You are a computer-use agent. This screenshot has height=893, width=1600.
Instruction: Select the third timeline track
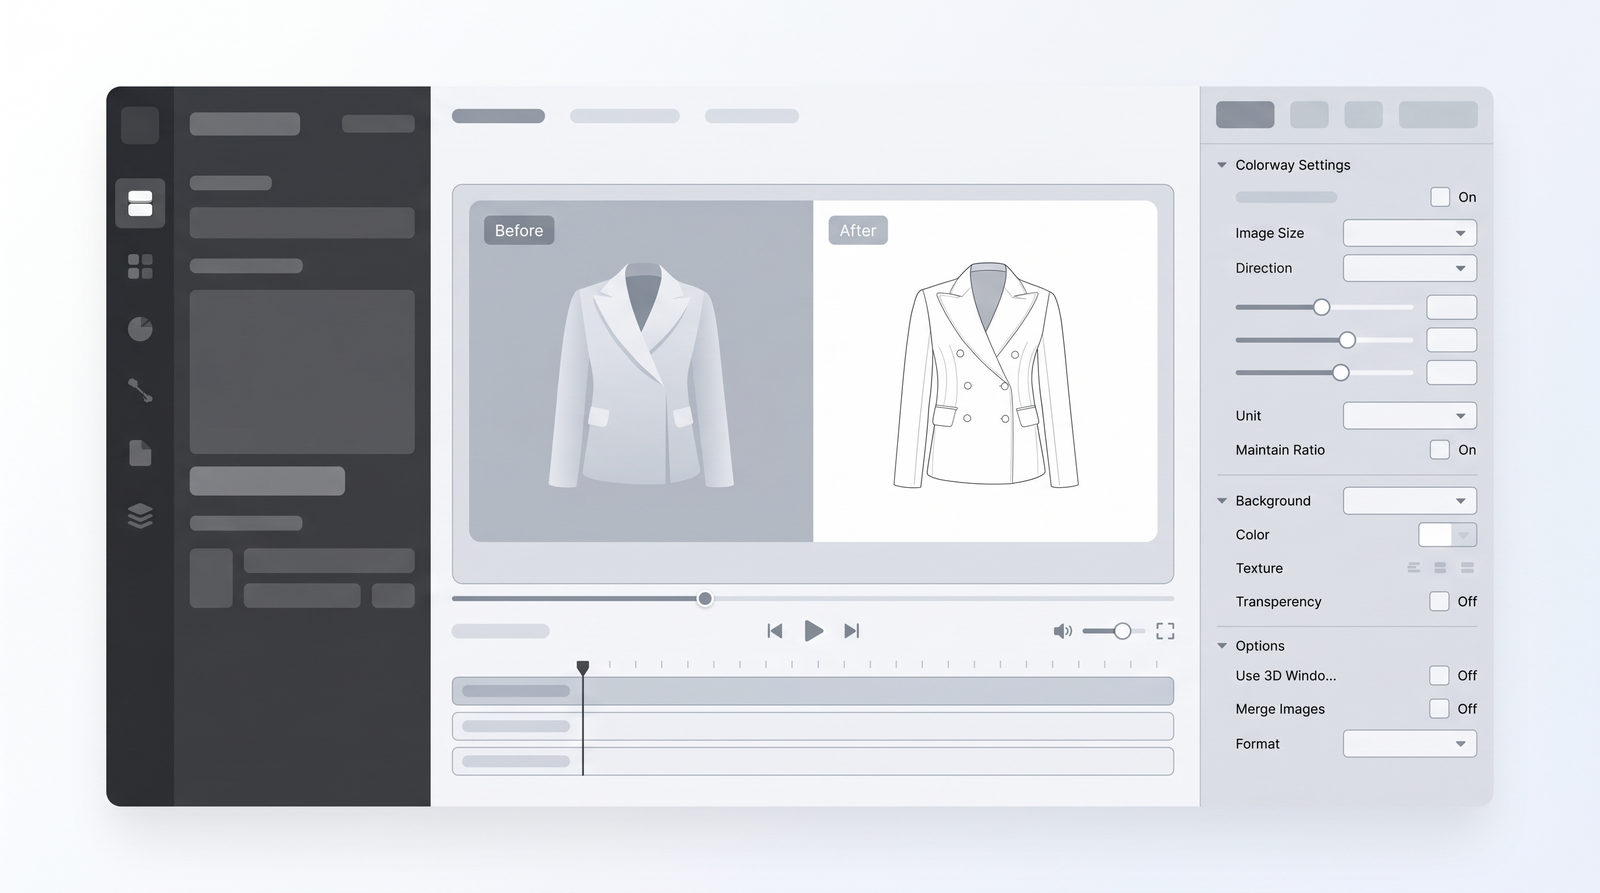812,761
